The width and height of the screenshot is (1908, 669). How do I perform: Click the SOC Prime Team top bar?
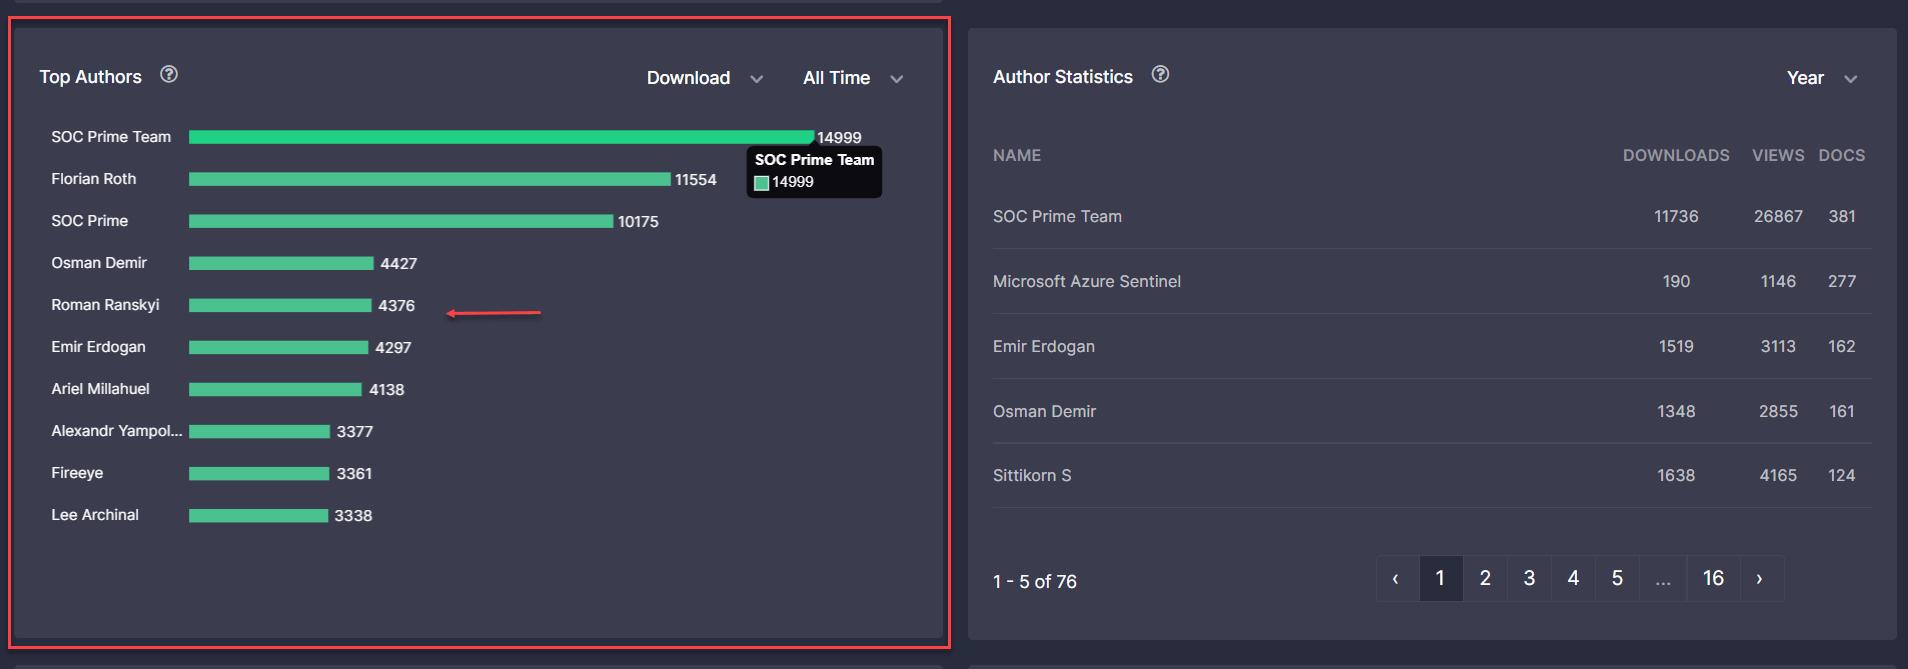(x=500, y=138)
